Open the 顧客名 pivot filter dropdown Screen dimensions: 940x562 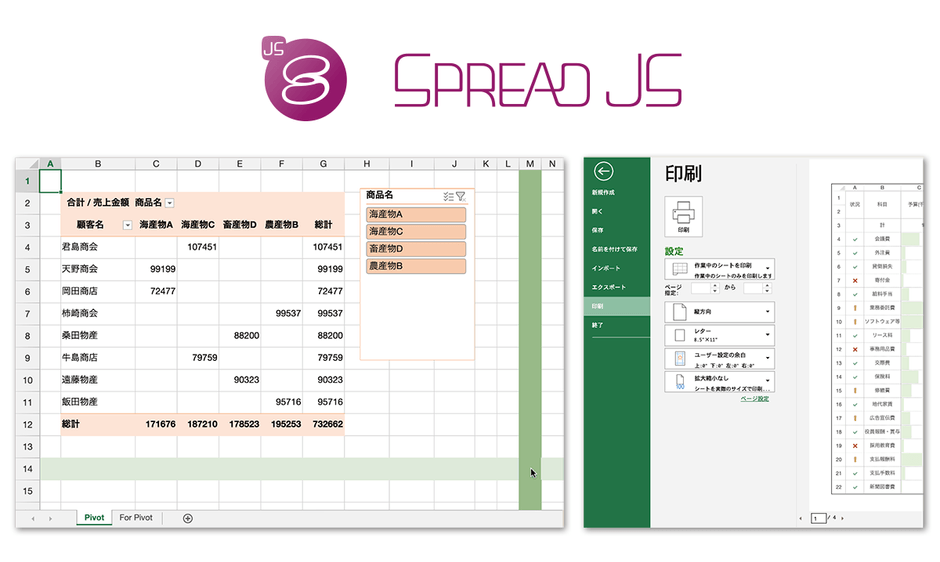[127, 225]
